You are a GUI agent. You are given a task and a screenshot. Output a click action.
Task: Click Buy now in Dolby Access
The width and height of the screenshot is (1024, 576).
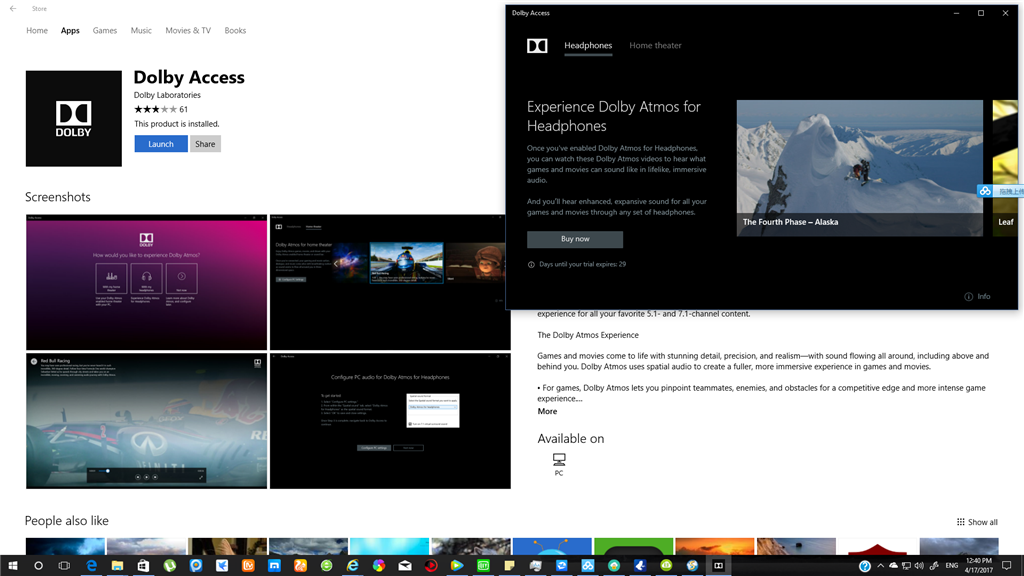click(575, 239)
